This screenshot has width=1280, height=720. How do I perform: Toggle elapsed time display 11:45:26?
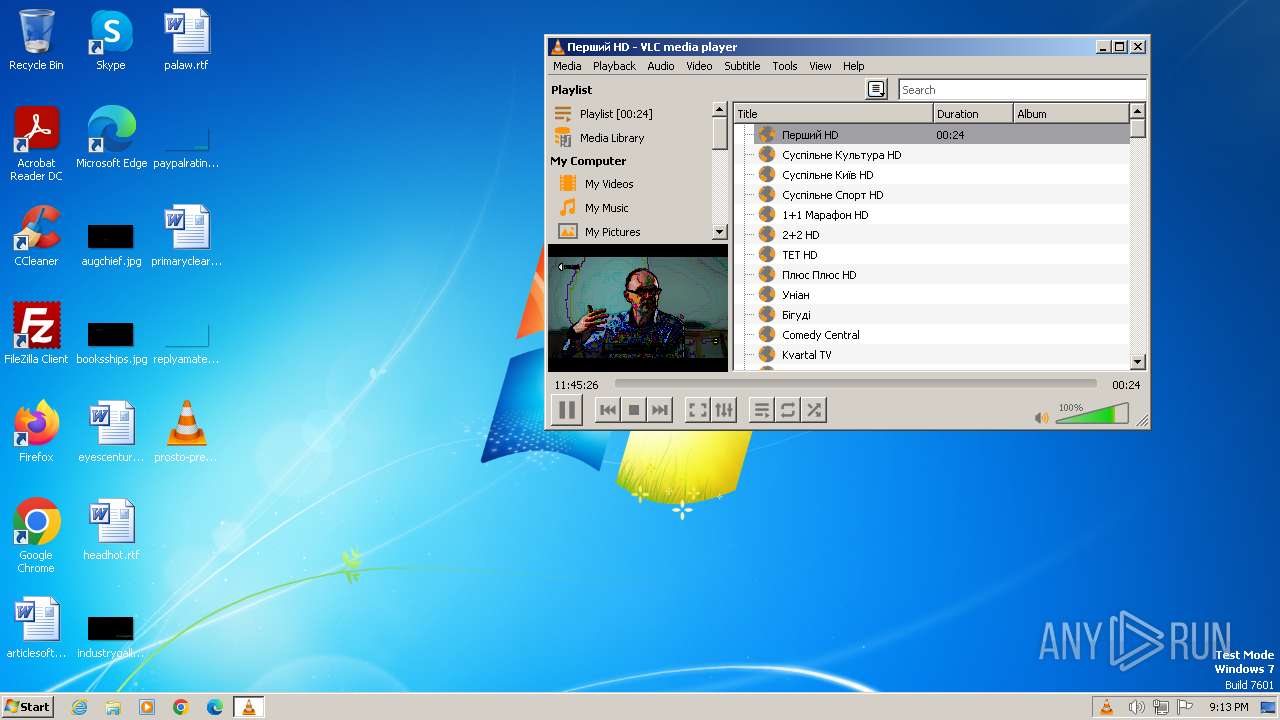click(576, 385)
